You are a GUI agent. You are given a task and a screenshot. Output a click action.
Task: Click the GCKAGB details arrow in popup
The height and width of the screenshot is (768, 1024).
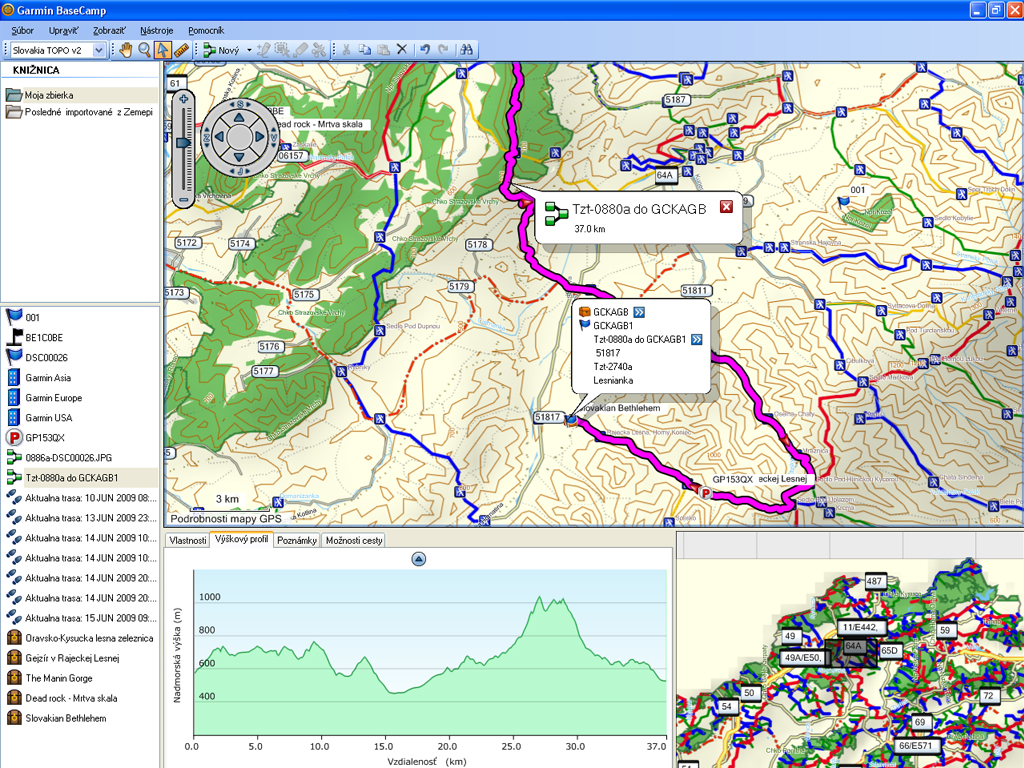coord(639,313)
